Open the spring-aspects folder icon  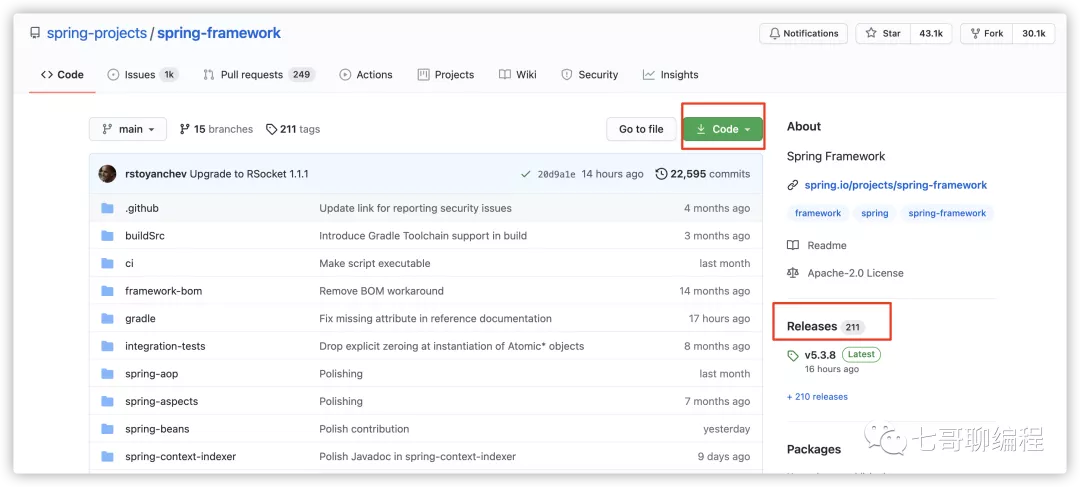click(x=107, y=401)
